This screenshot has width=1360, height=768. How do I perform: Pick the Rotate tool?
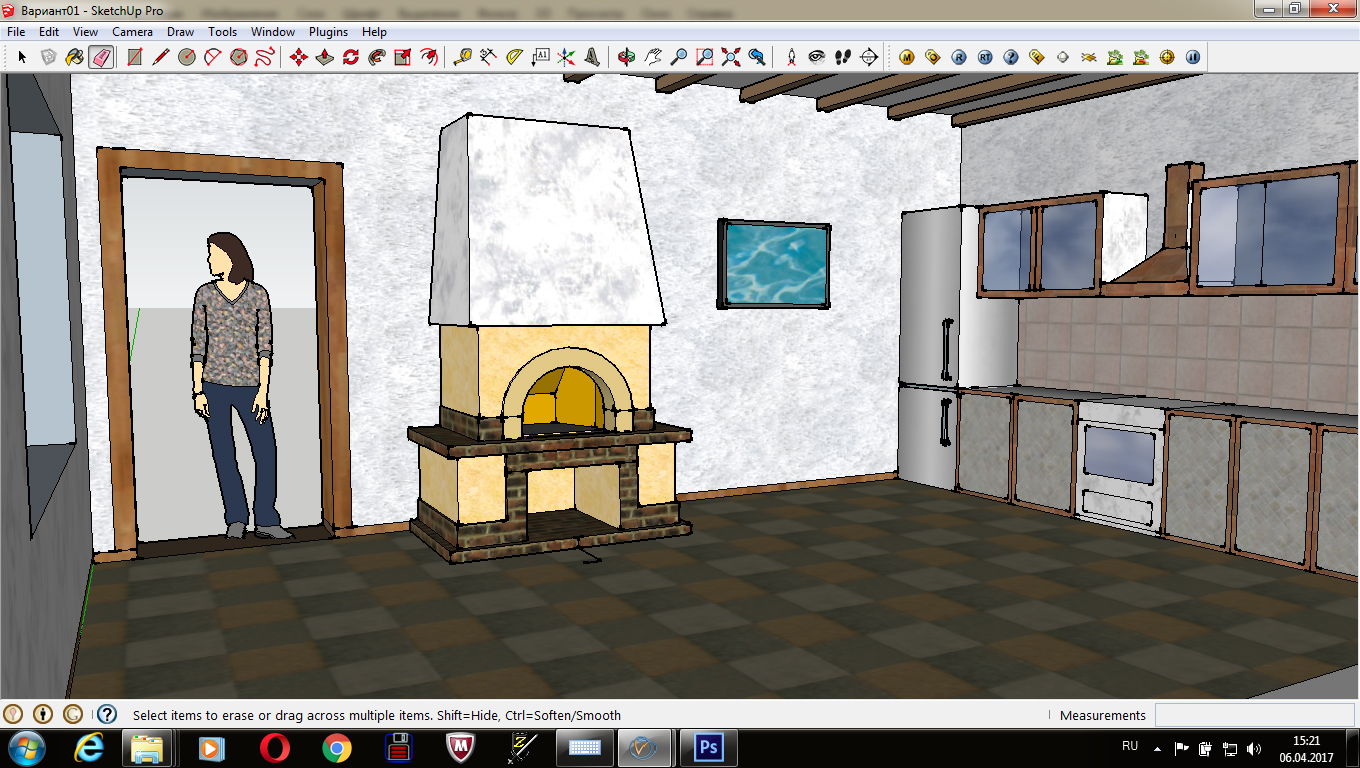click(x=350, y=57)
